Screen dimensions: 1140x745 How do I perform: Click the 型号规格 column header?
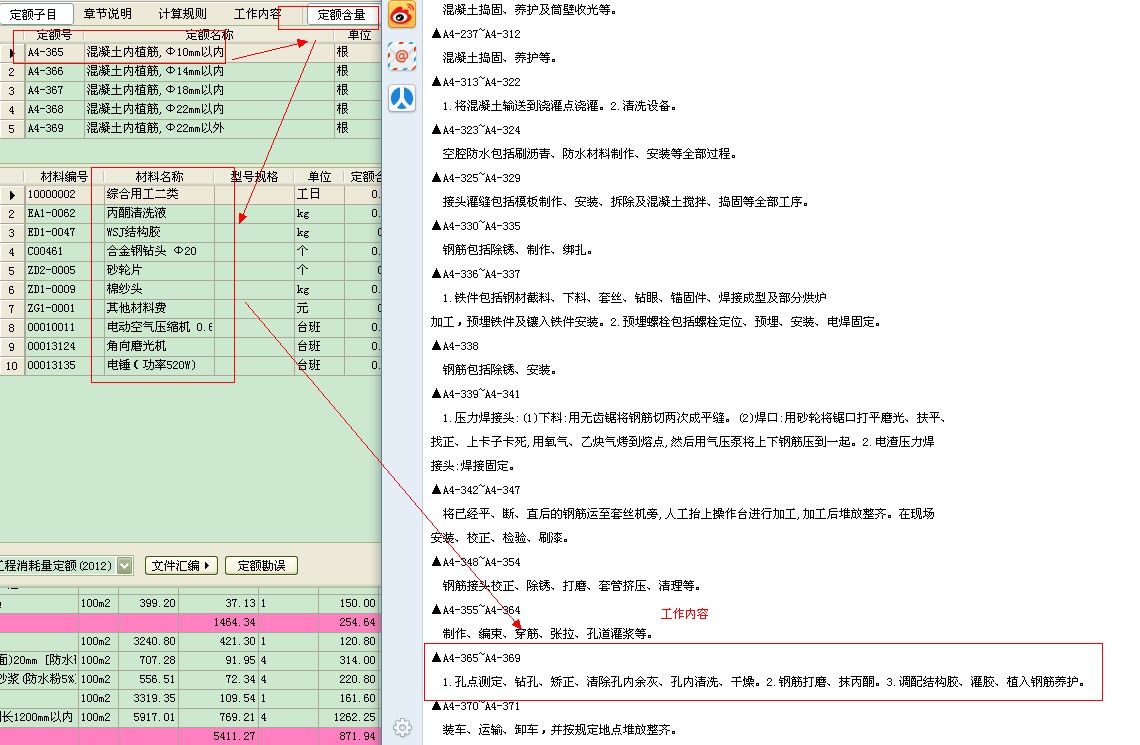[x=254, y=177]
